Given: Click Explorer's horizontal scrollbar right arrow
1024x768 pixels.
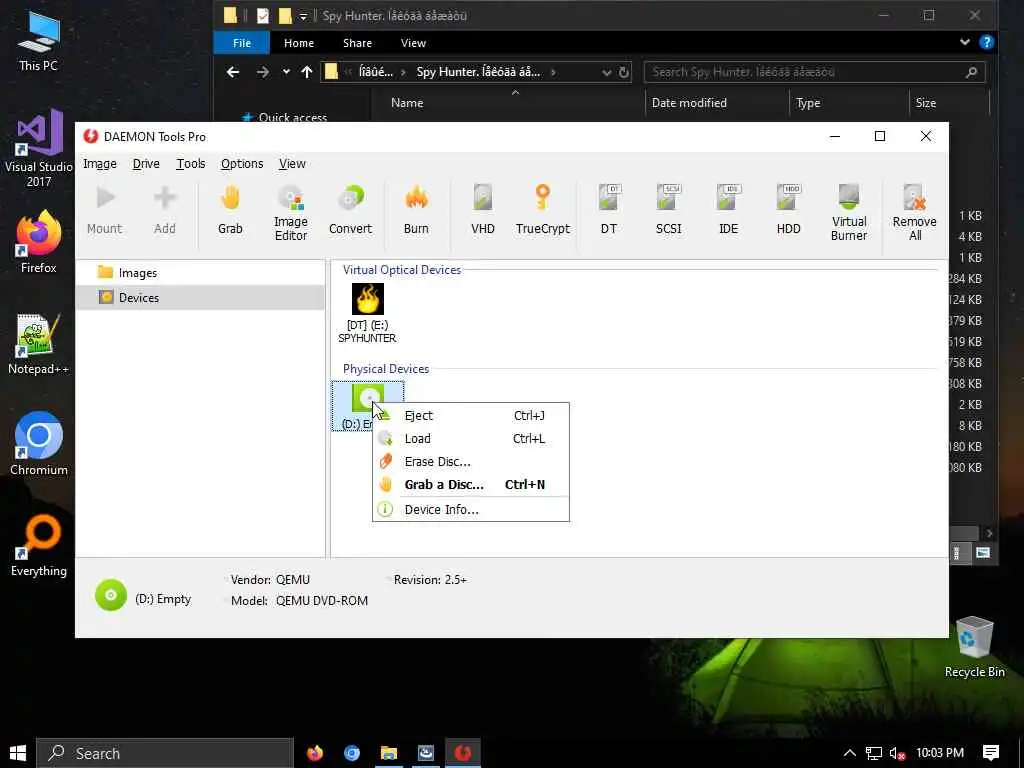Looking at the screenshot, I should (989, 533).
